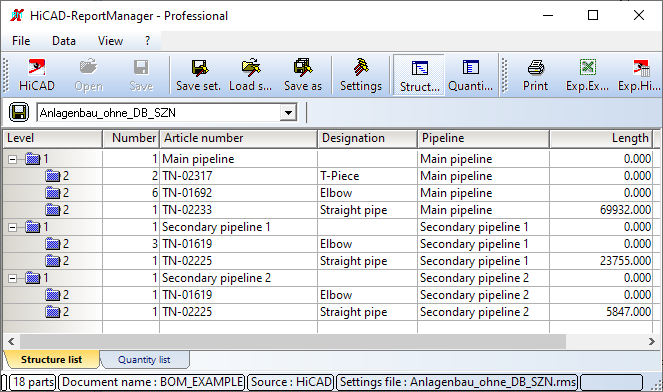
Task: Click the folder icon of the Secondary pipeline 2 row
Action: coord(33,278)
